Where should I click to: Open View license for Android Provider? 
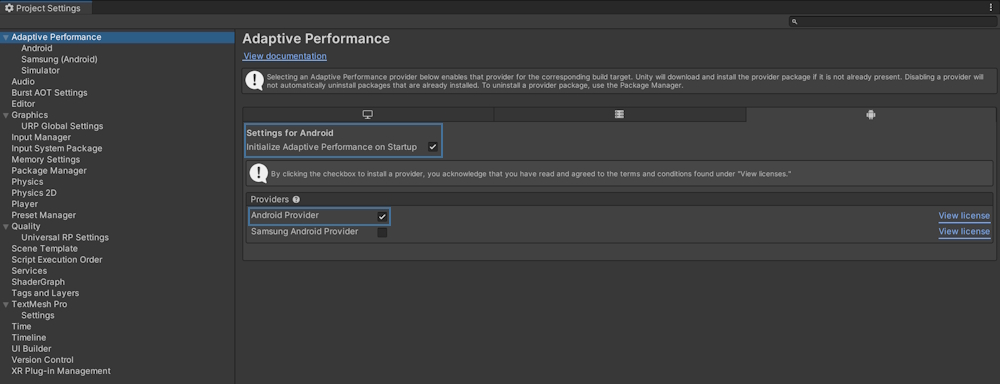(964, 216)
